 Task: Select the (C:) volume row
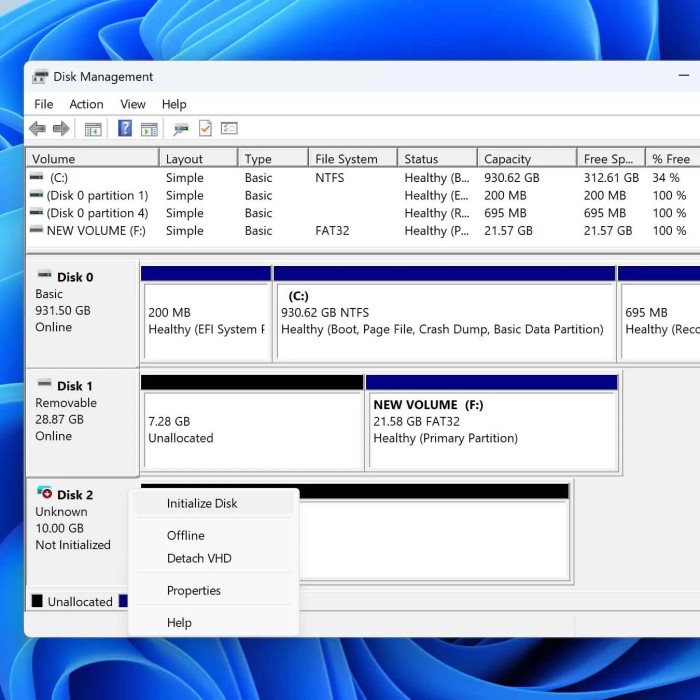[363, 178]
